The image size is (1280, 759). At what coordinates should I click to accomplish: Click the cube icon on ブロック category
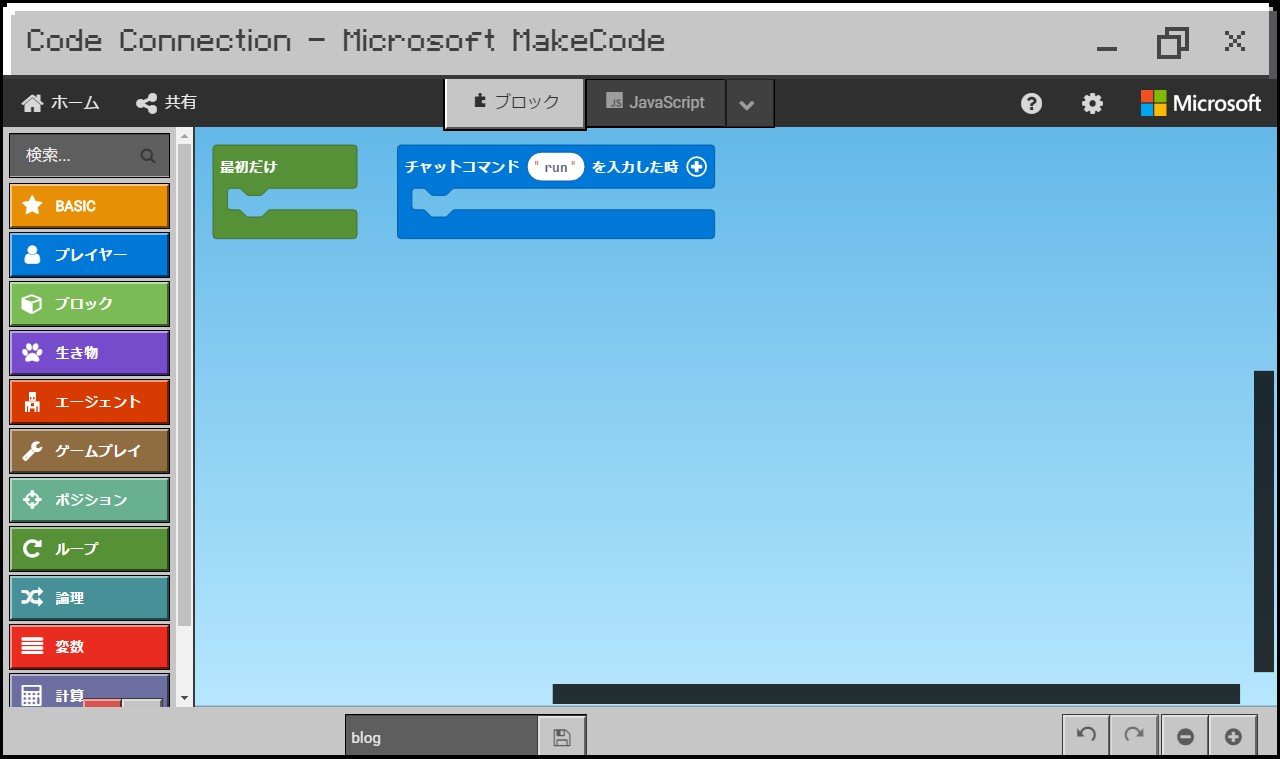pos(32,304)
